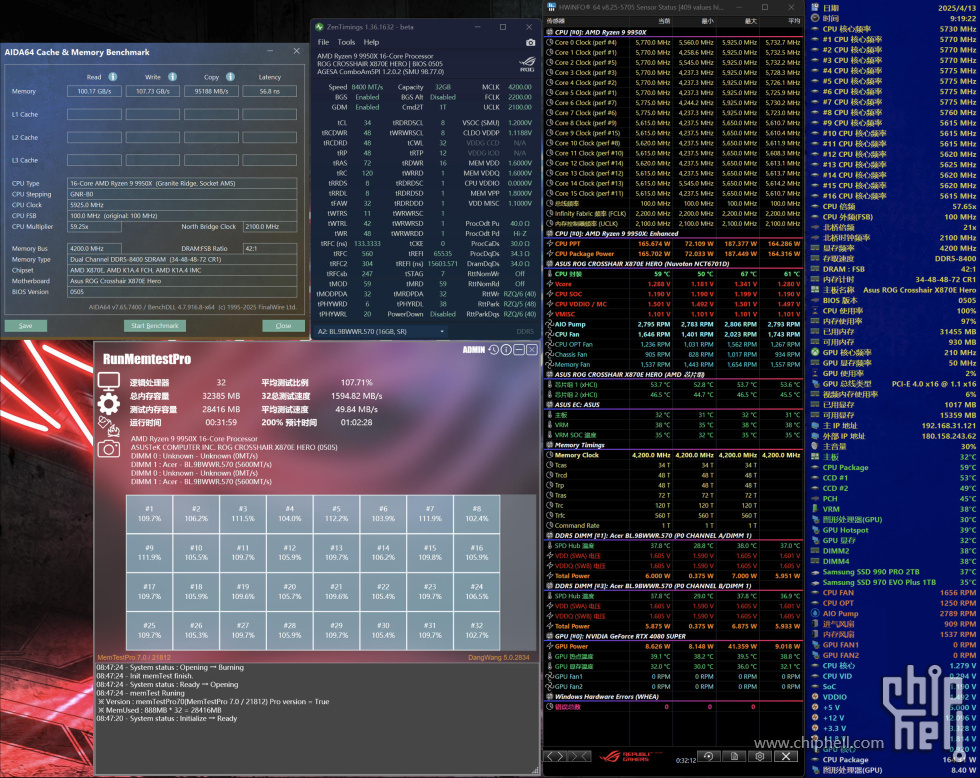Click the ROG logo in ZenTimings
Screen dimensions: 980x778
(528, 64)
